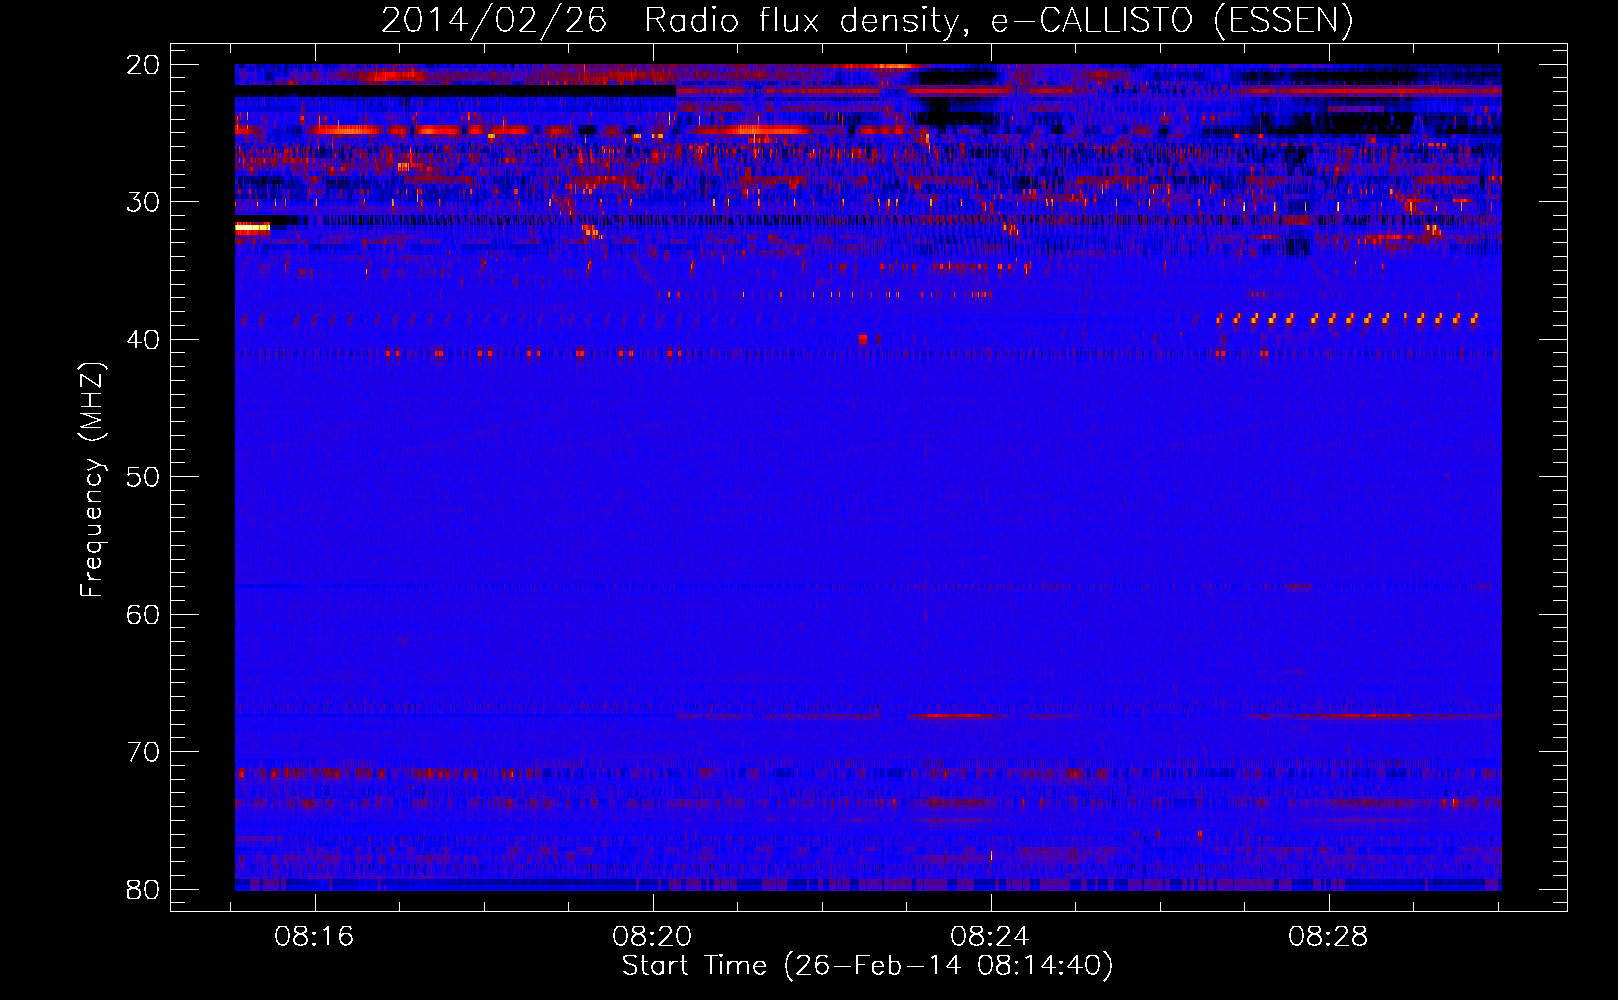1618x1000 pixels.
Task: Click the 08:20 time axis label
Action: tap(652, 937)
